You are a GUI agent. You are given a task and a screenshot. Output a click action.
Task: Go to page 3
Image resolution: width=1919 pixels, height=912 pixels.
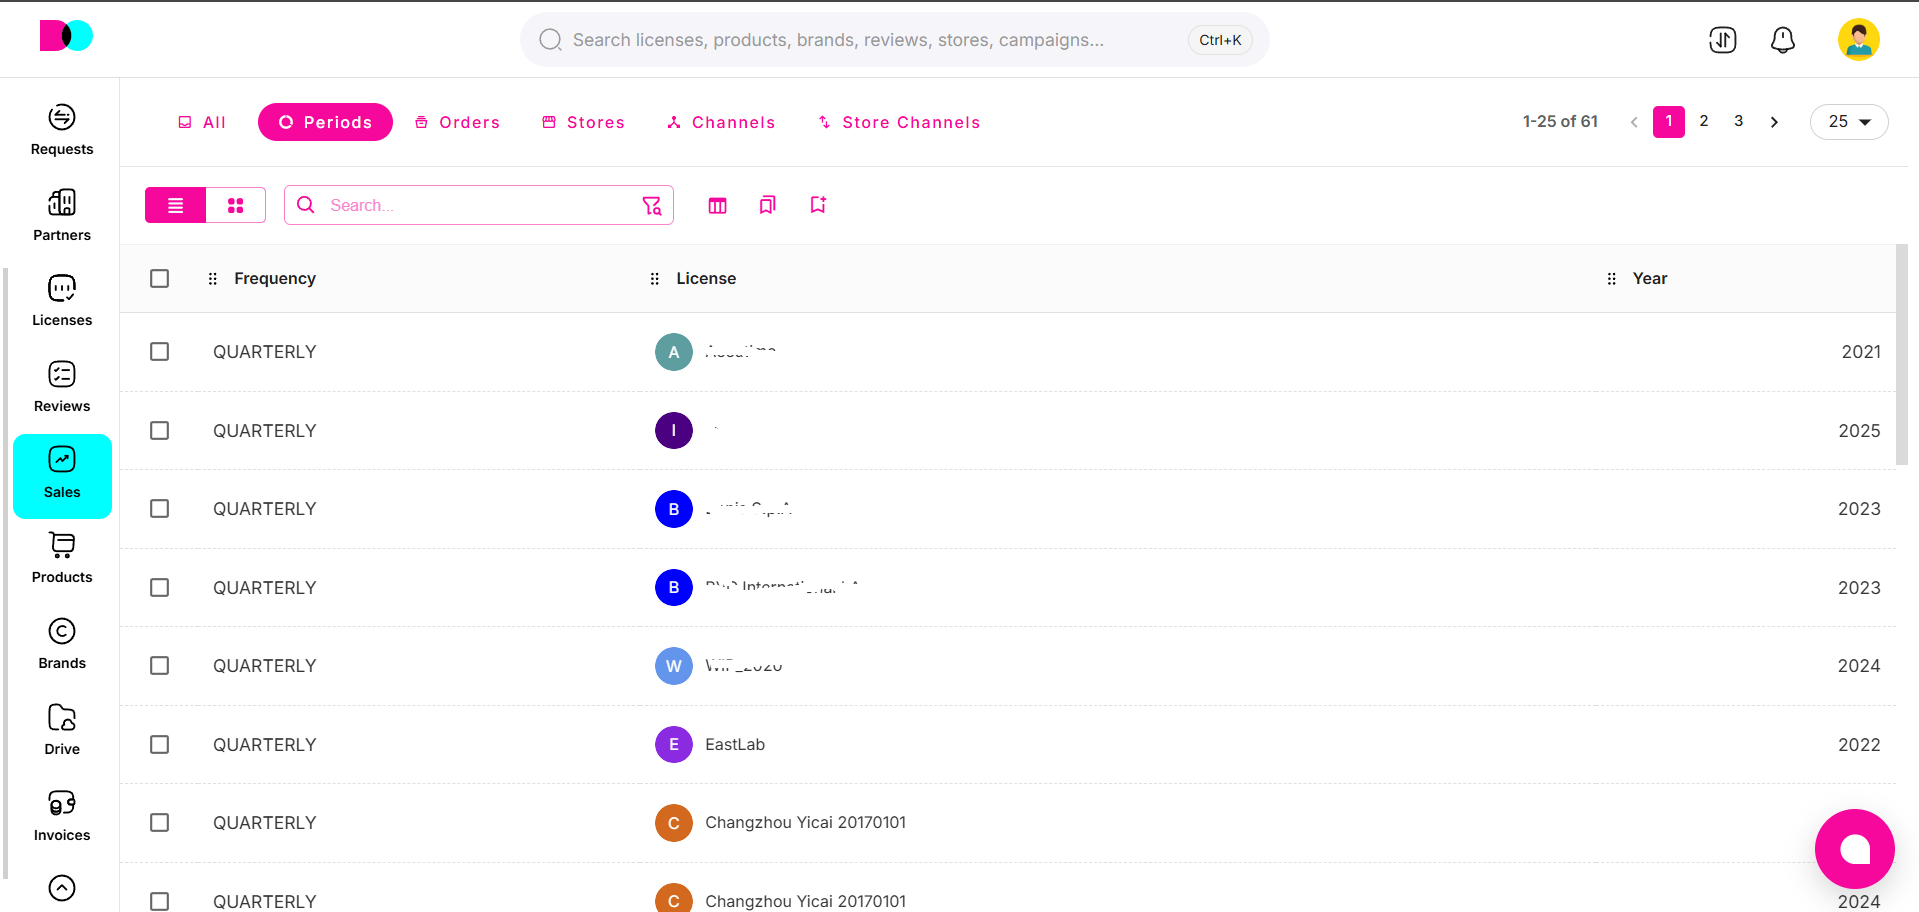point(1739,122)
